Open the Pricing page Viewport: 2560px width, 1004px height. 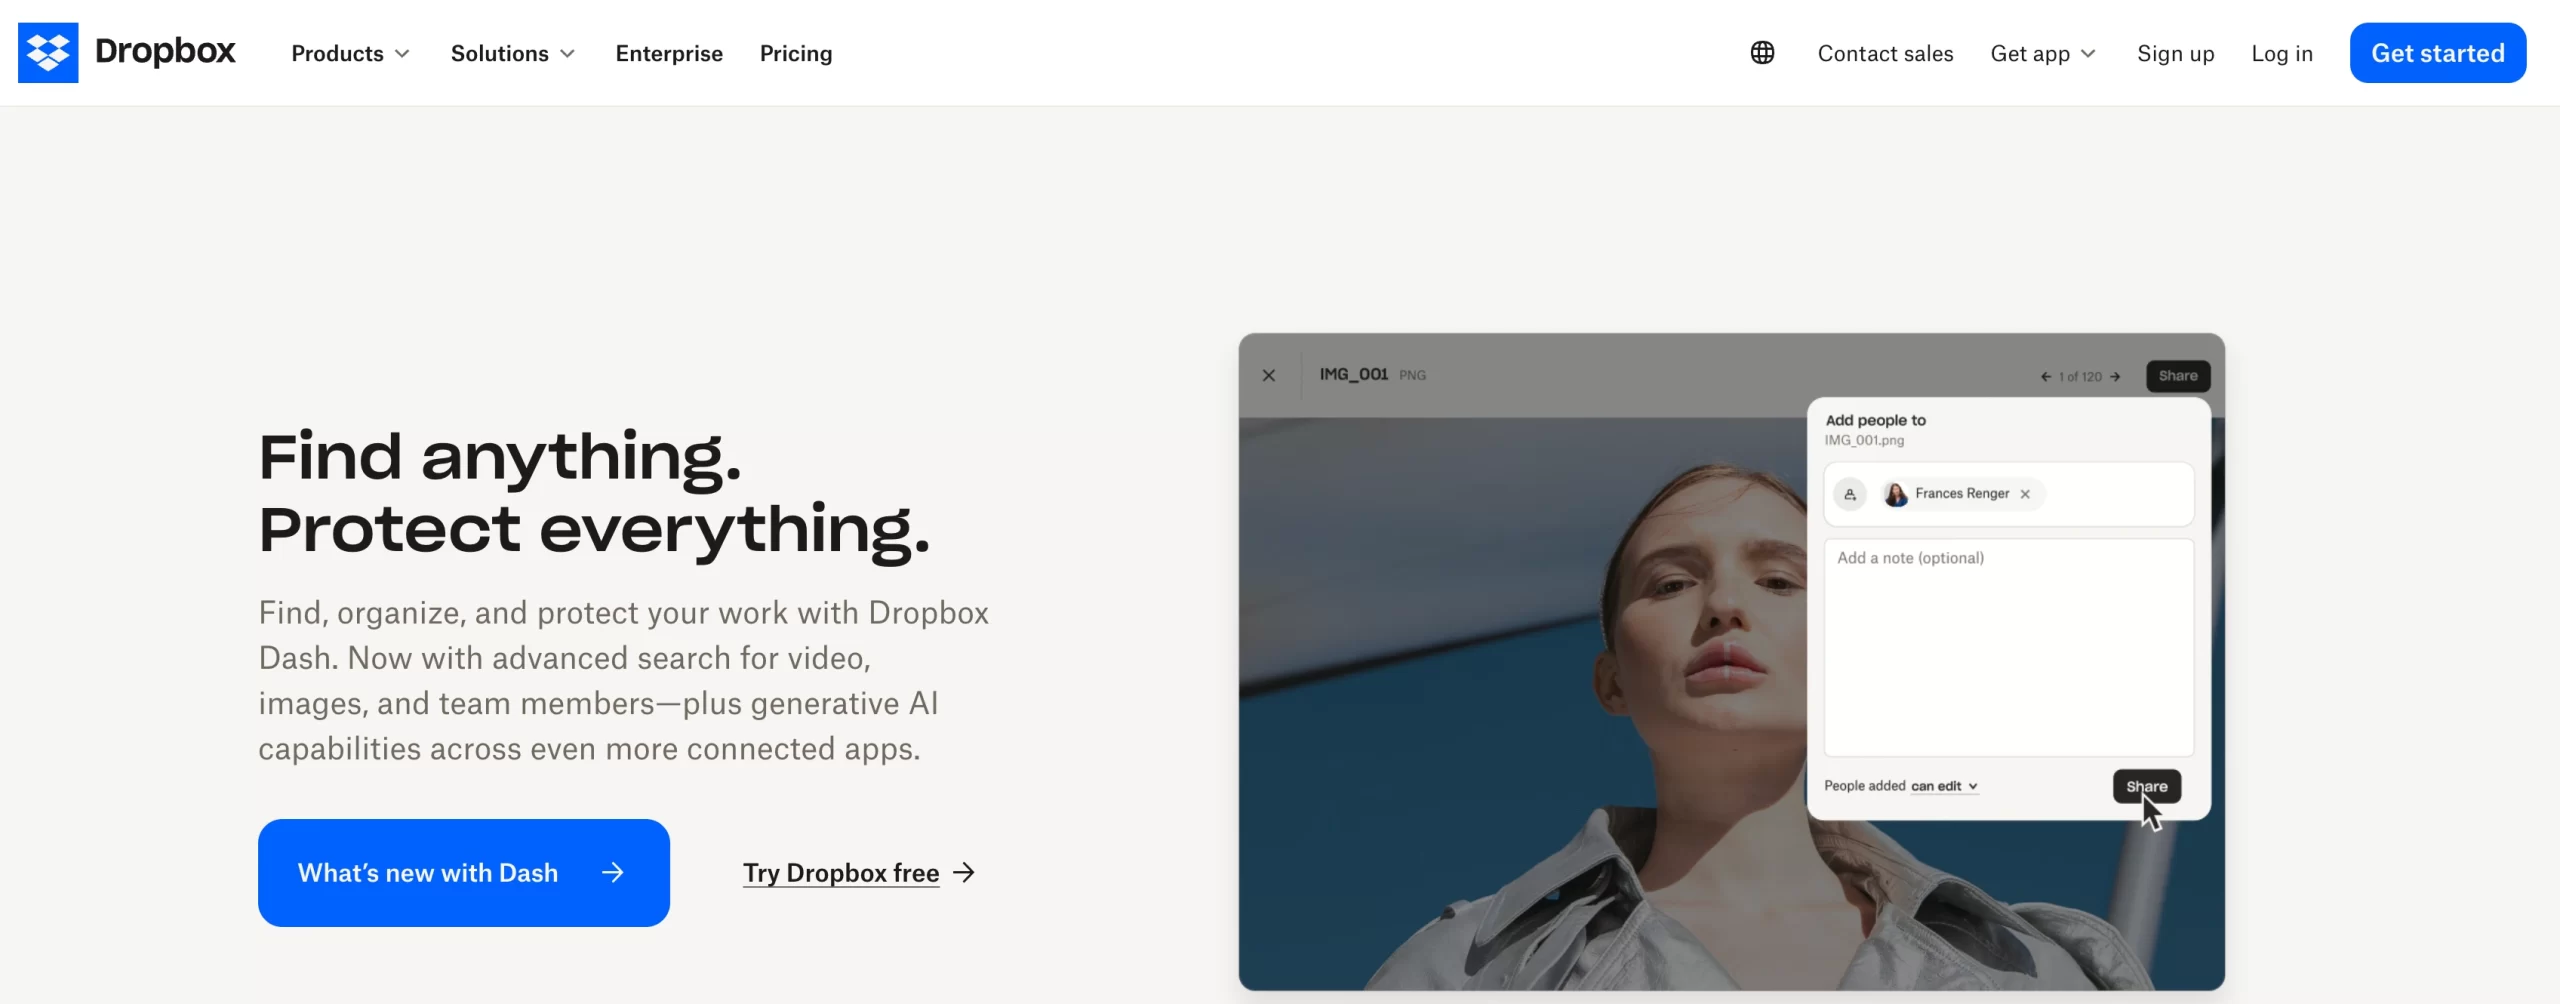click(x=795, y=54)
